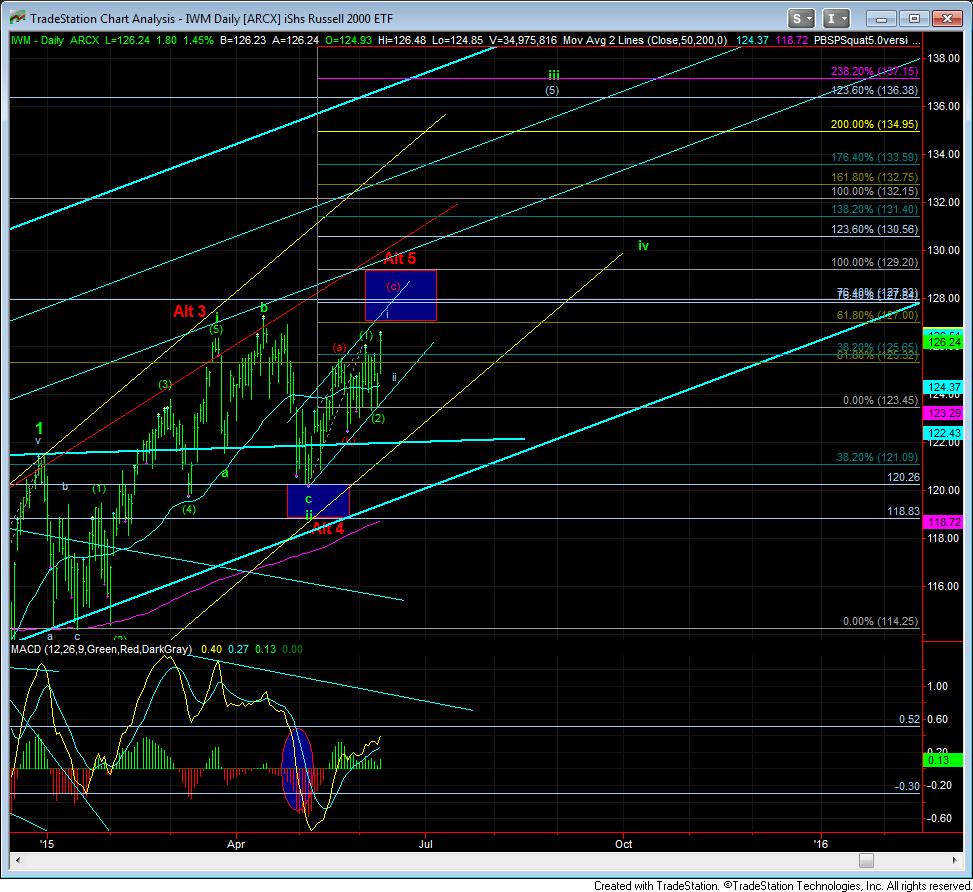Click the '161.80% (132.75)' Fibonacci label

tap(874, 177)
